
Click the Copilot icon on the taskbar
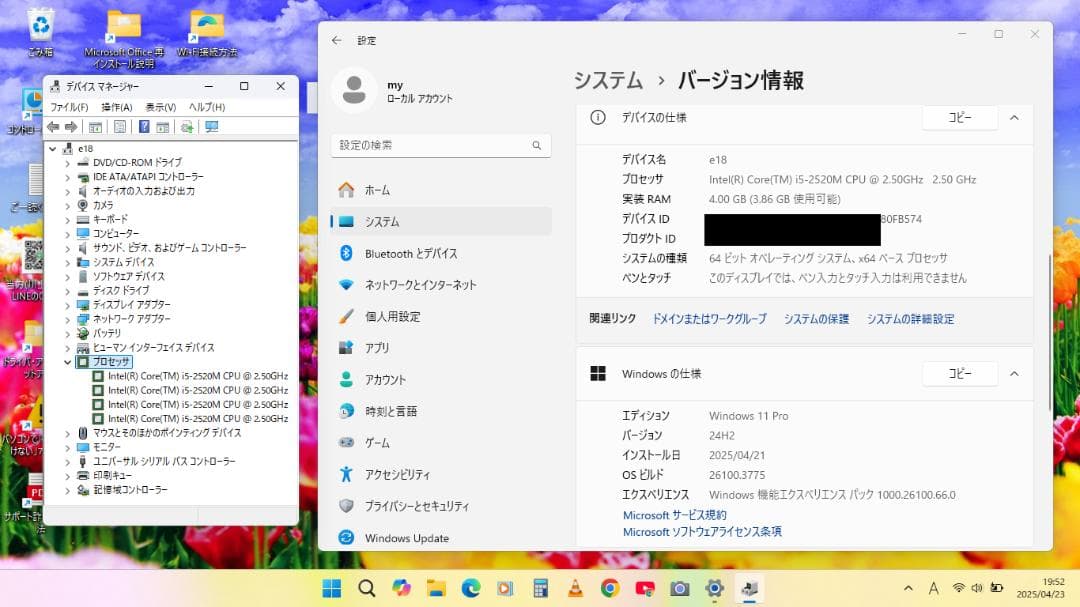401,590
